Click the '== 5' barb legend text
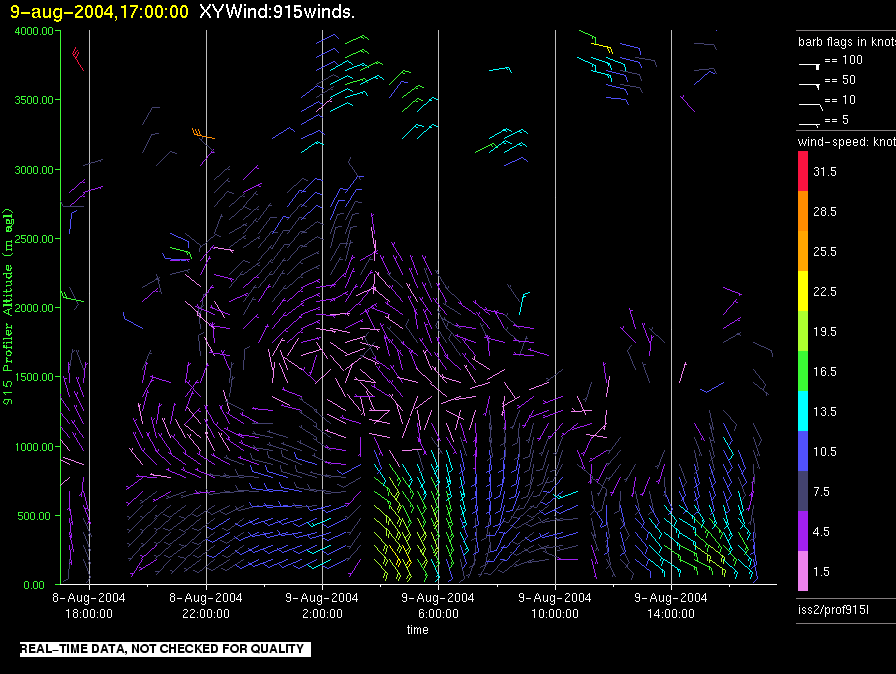This screenshot has height=674, width=896. pos(837,120)
